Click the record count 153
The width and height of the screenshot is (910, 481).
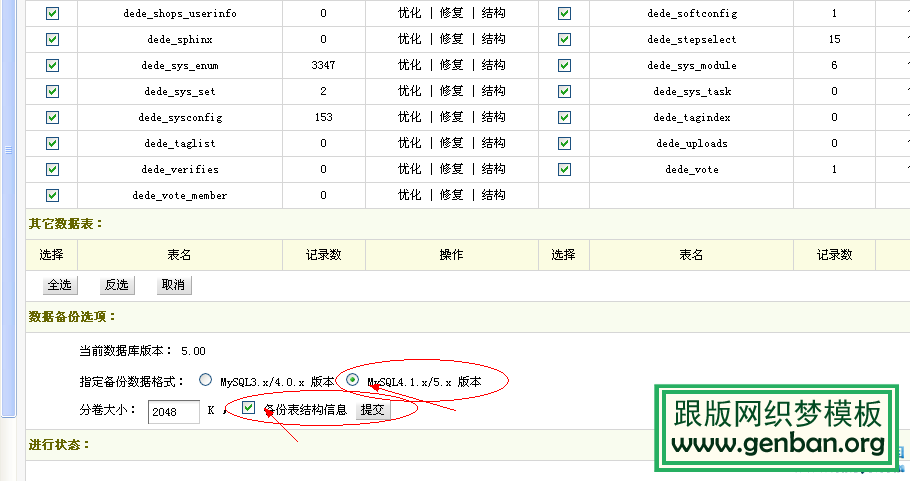pyautogui.click(x=323, y=117)
